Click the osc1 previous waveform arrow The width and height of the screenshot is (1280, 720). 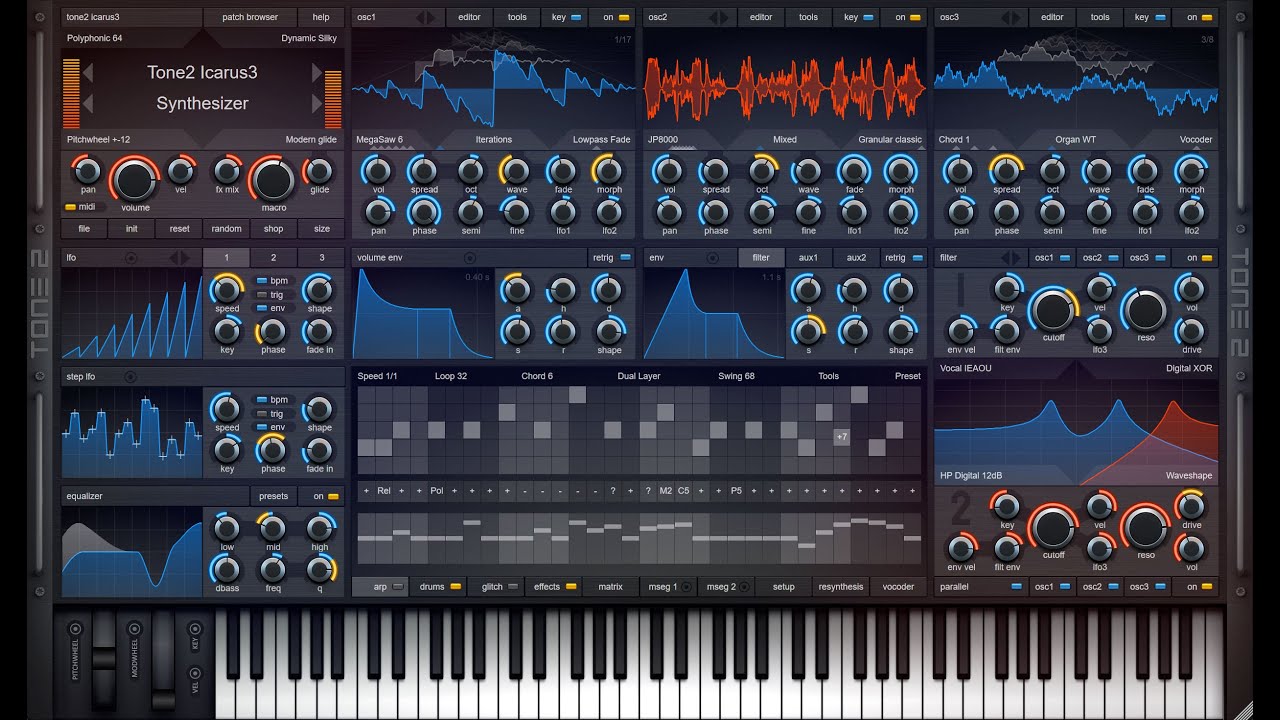421,17
